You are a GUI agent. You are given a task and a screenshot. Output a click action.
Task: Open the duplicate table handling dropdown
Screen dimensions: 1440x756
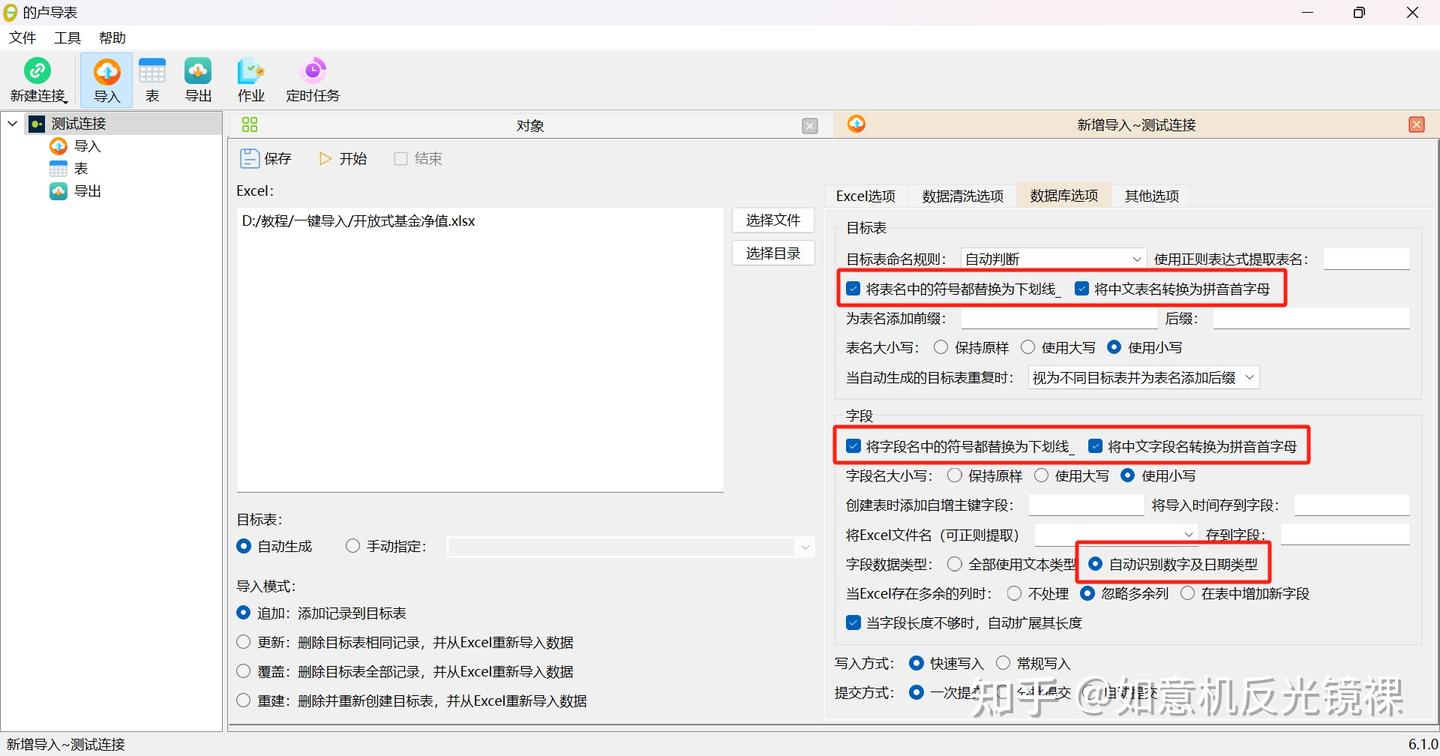(1143, 377)
